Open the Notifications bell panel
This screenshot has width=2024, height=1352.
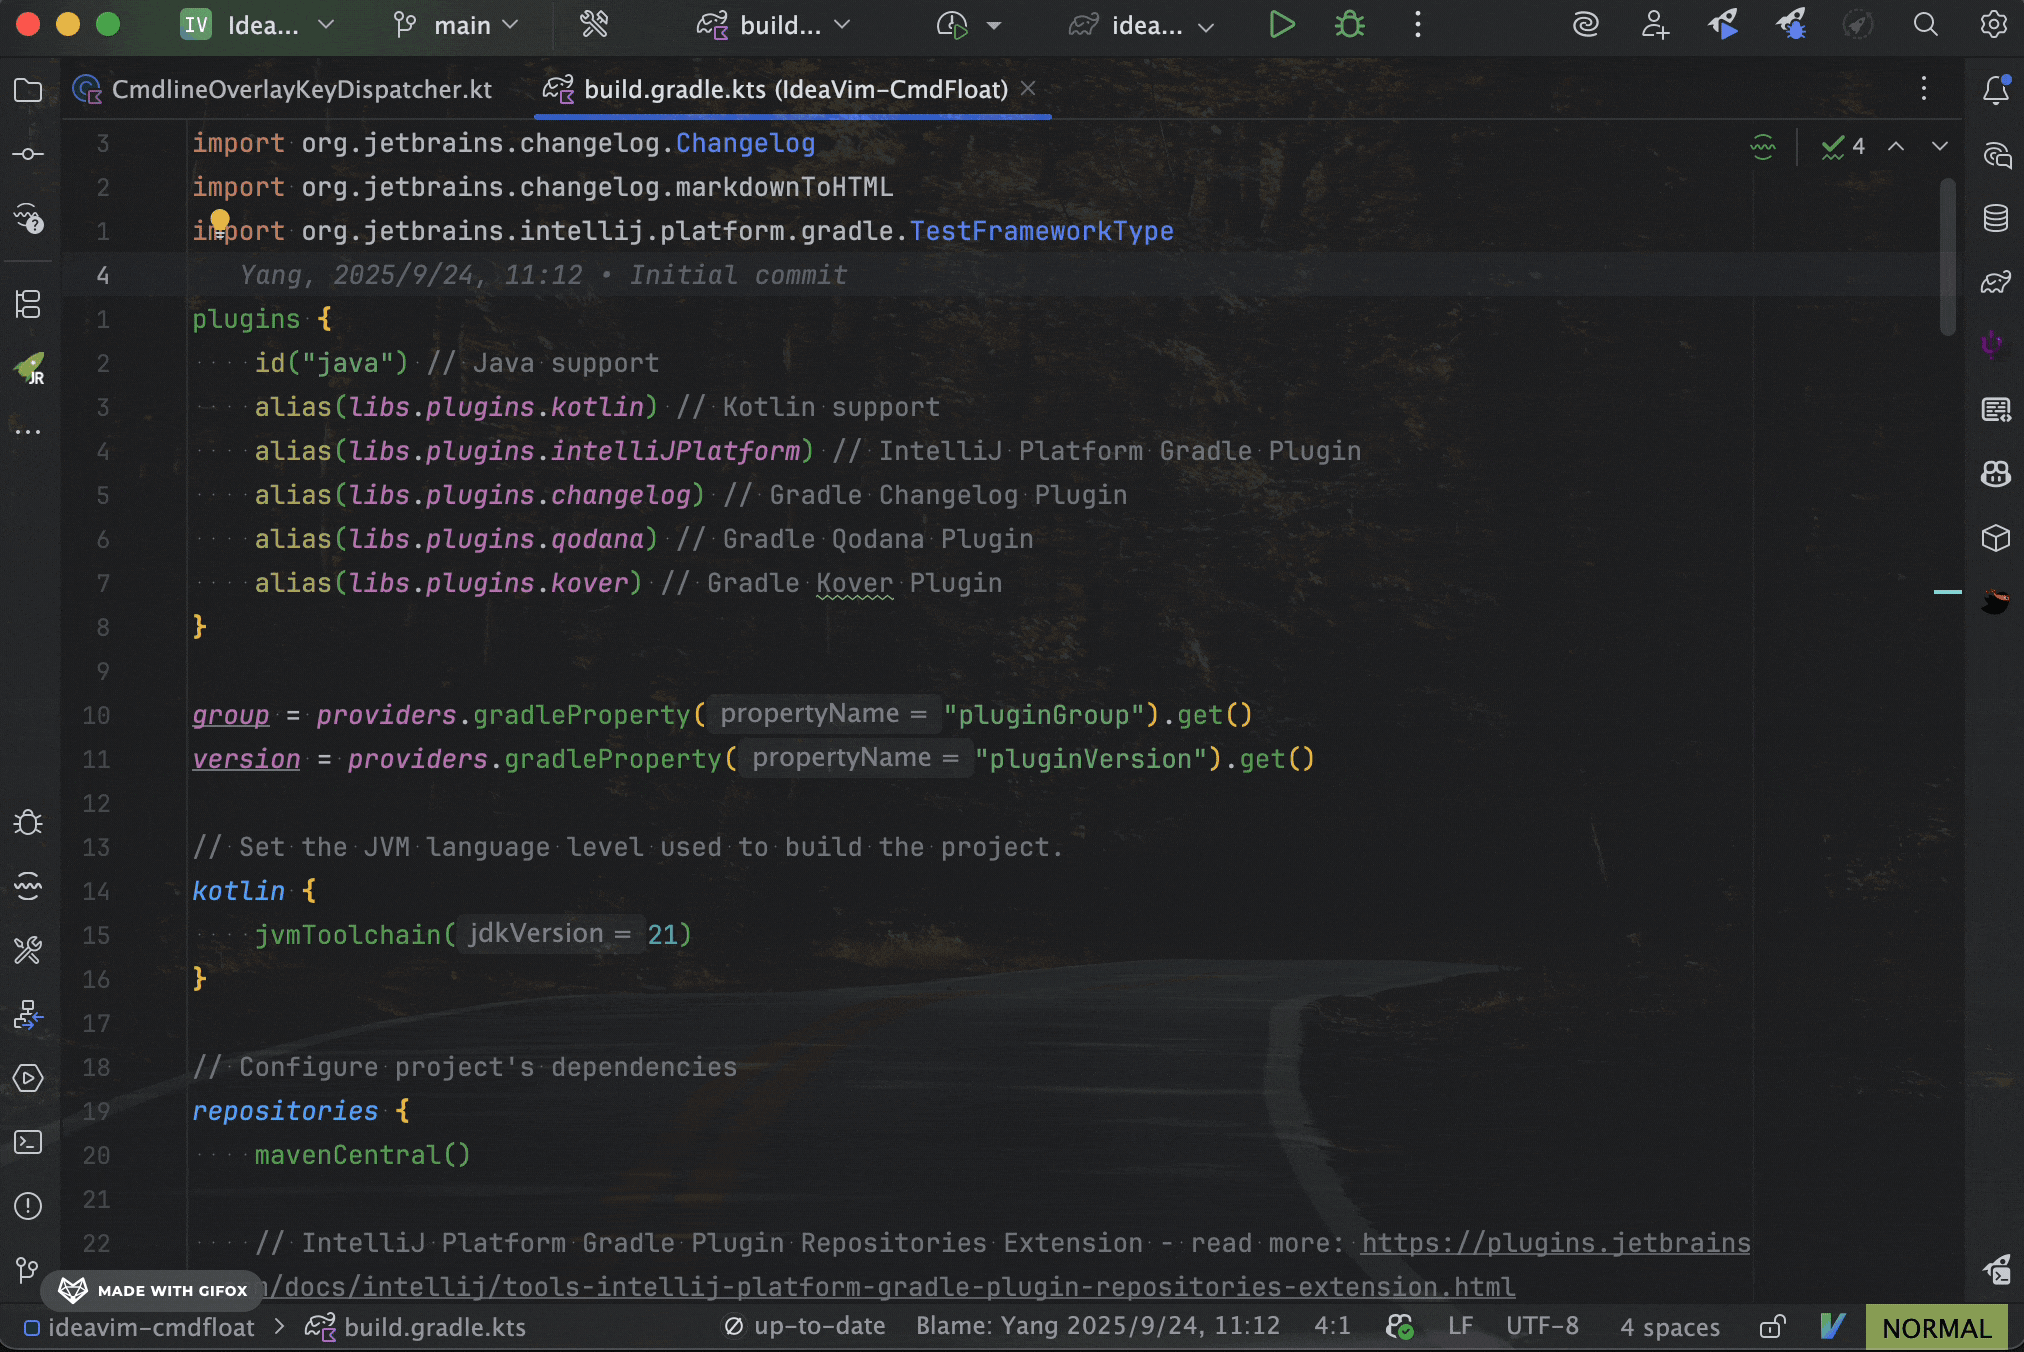[1996, 90]
